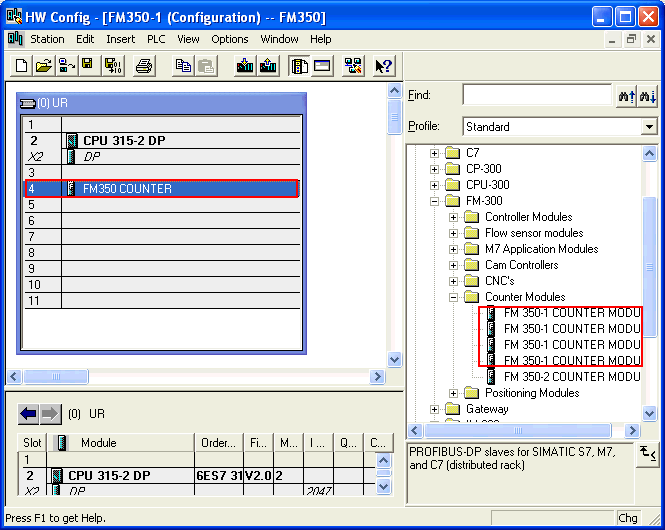Image resolution: width=665 pixels, height=530 pixels.
Task: Expand the CPU-300 tree node
Action: pos(435,185)
